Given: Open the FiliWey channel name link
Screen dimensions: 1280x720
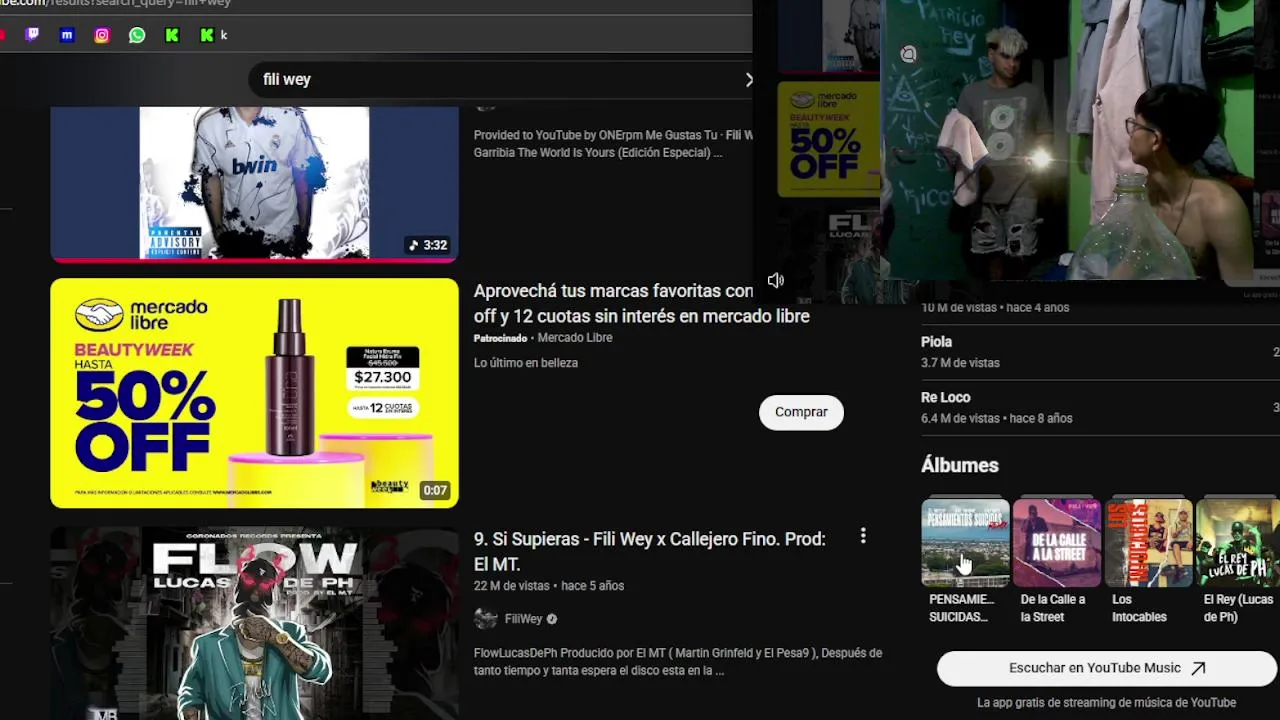Looking at the screenshot, I should (x=523, y=619).
